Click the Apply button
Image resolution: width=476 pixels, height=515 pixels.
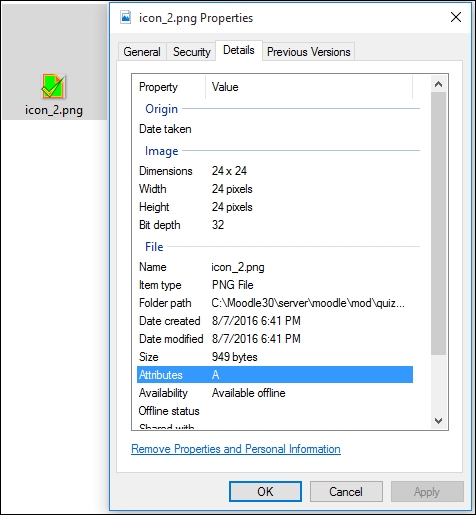(427, 491)
